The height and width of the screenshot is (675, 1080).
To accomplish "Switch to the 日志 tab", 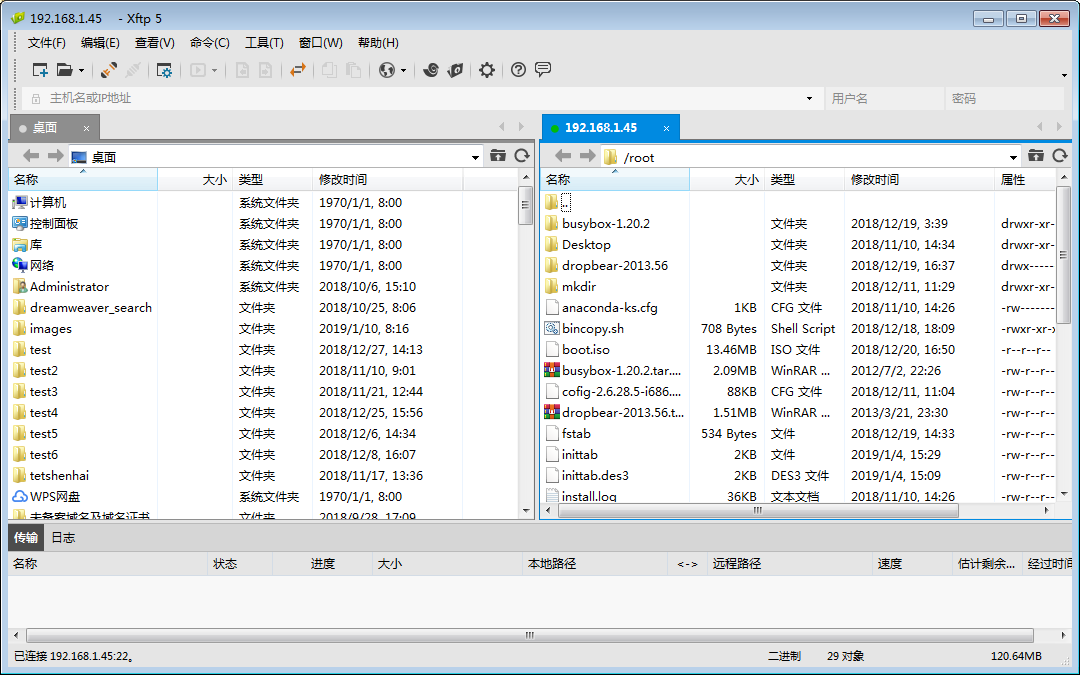I will pyautogui.click(x=63, y=538).
